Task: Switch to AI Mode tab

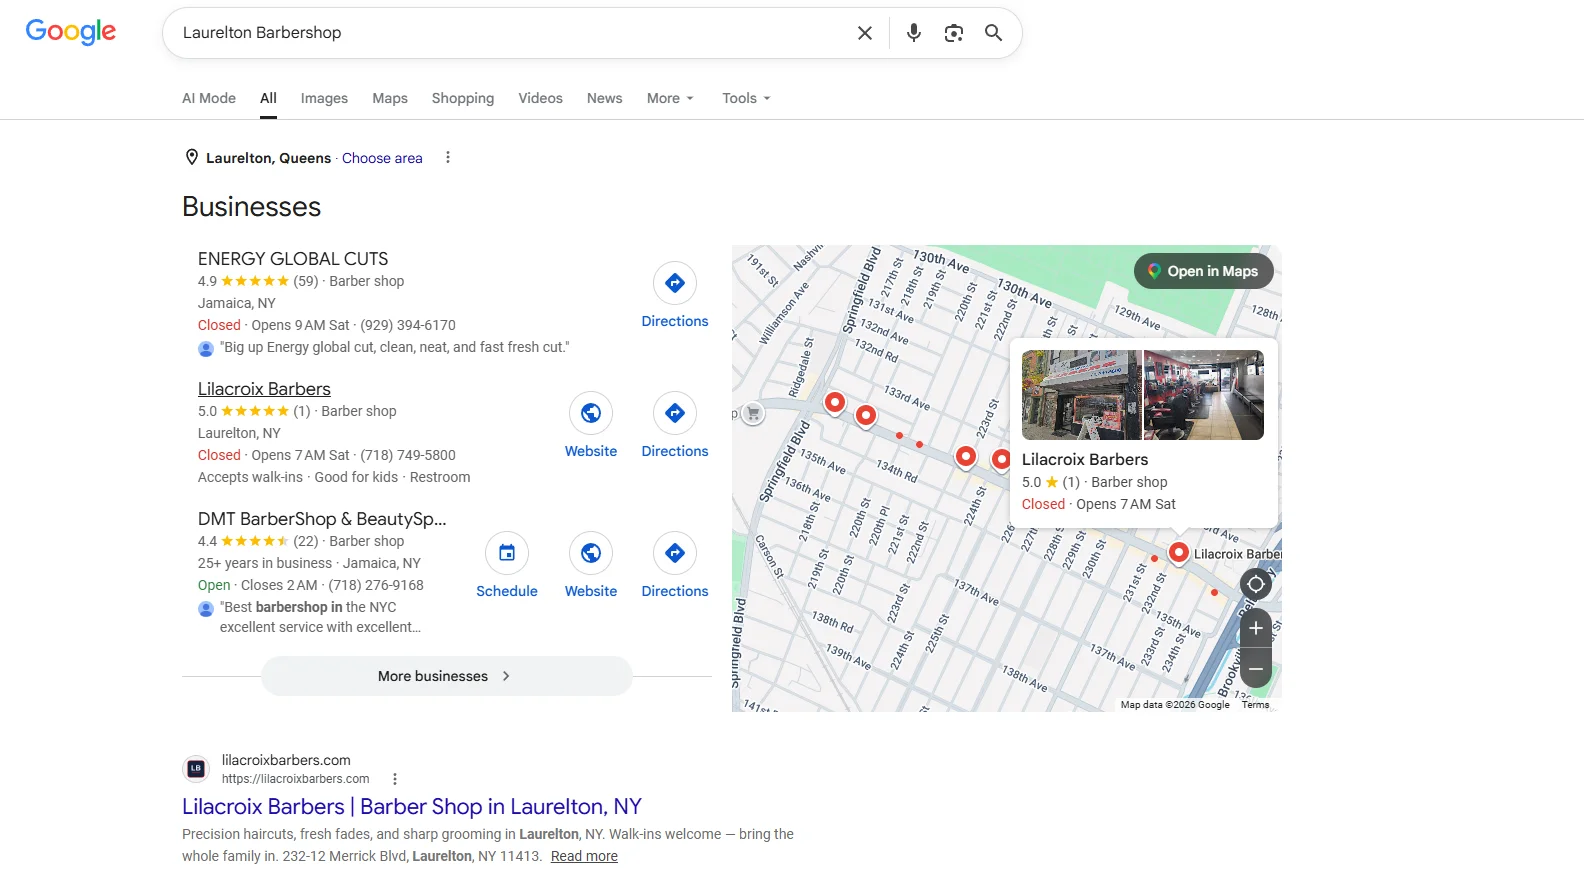Action: coord(209,98)
